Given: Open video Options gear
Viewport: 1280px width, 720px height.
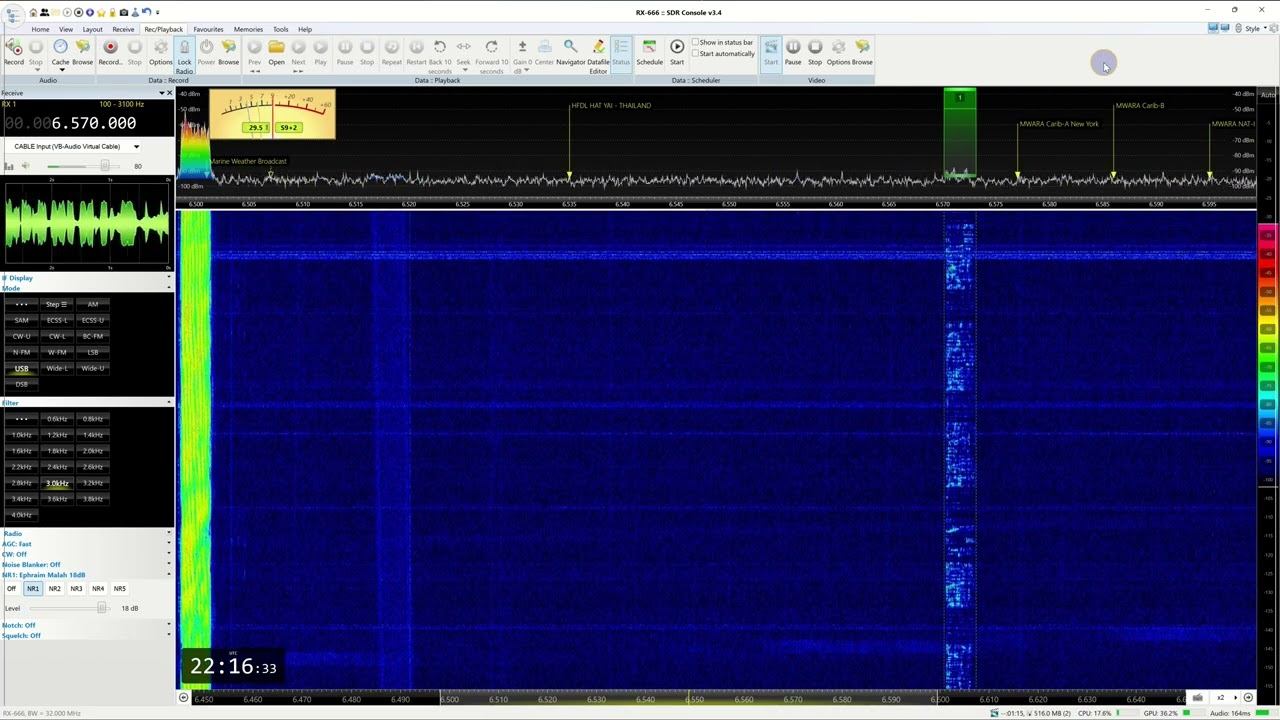Looking at the screenshot, I should click(x=838, y=52).
